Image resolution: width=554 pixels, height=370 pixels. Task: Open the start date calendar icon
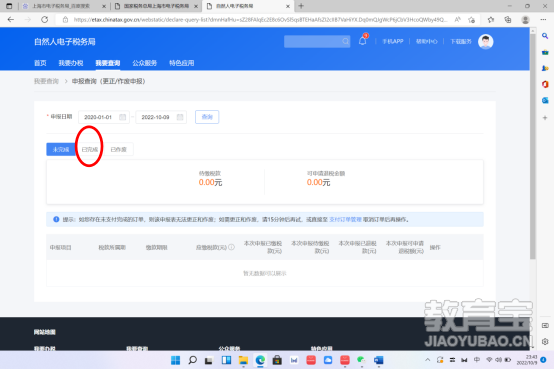(x=122, y=117)
